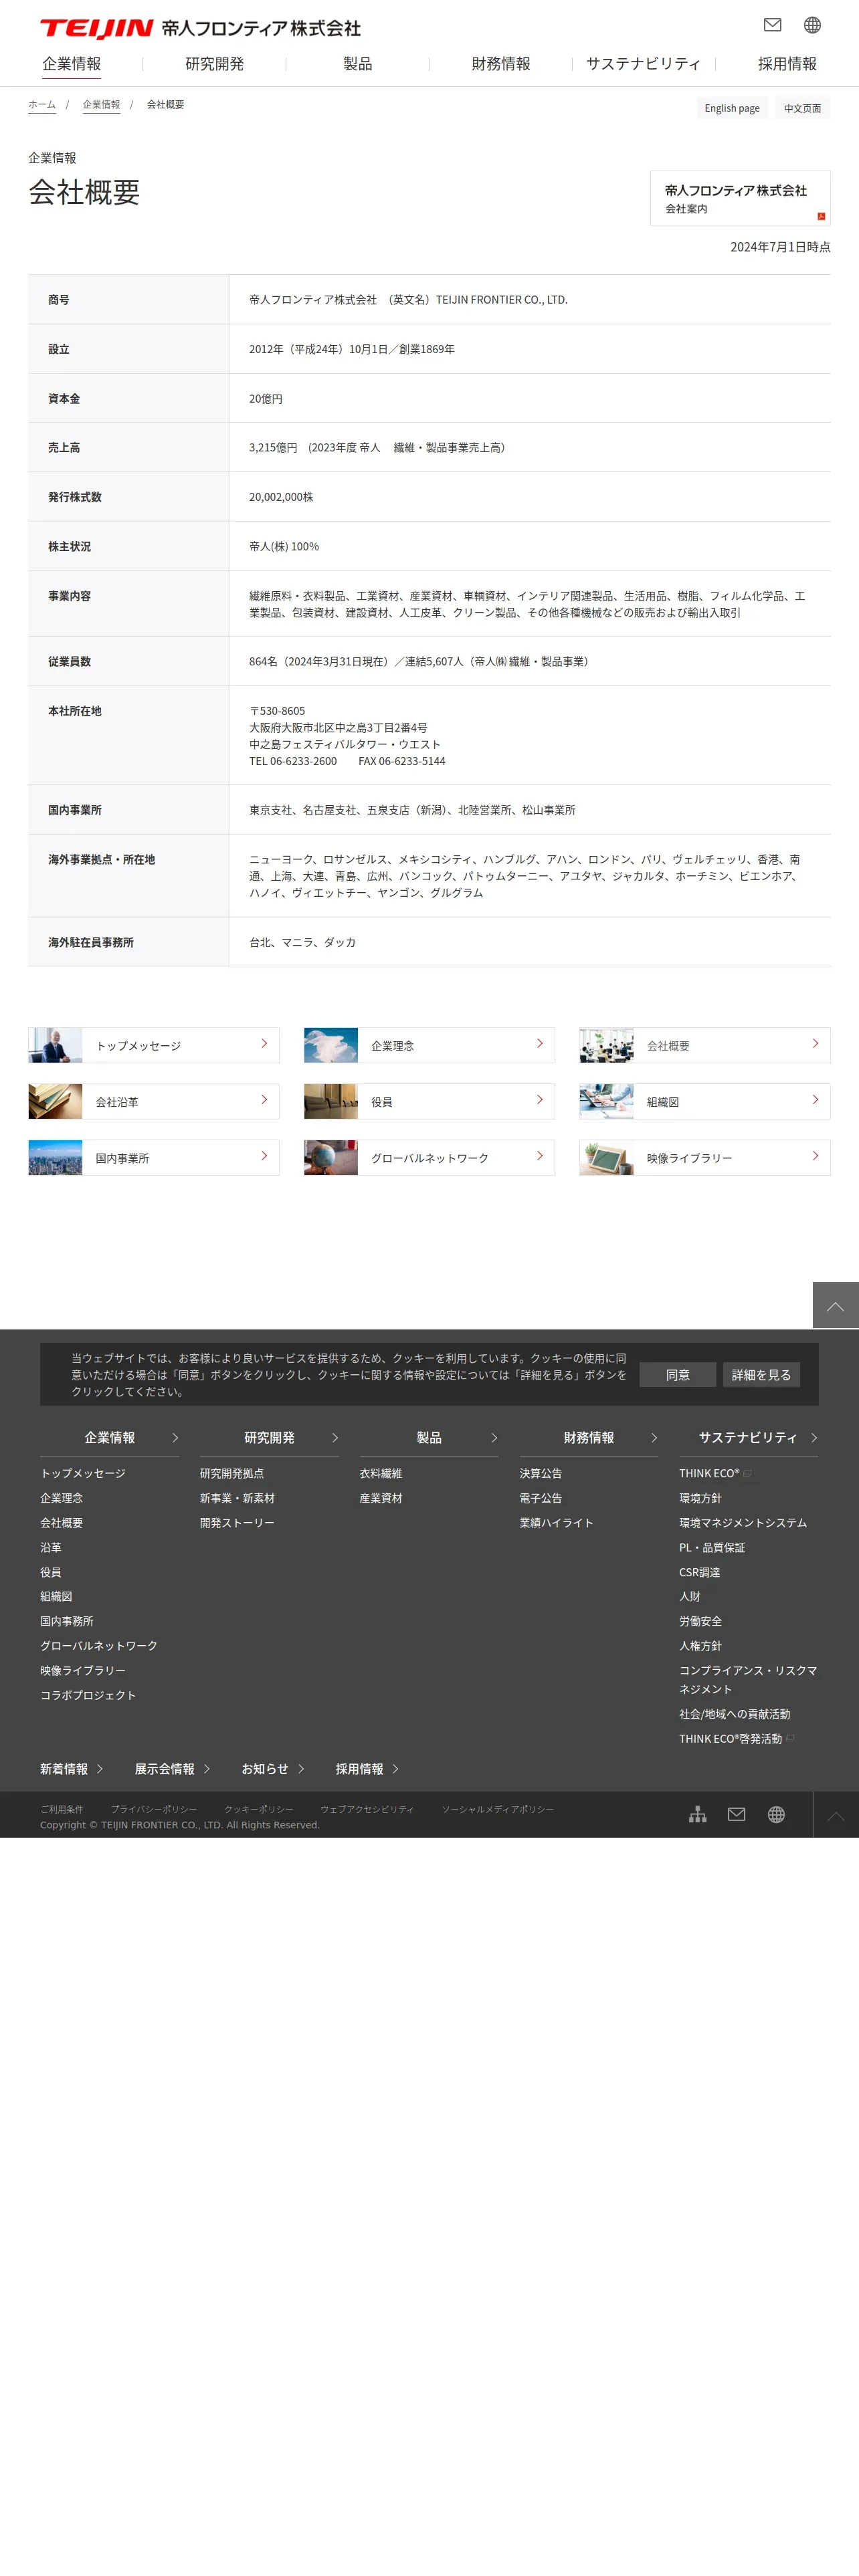Screen dimensions: 859x2576
Task: Click the chevron on the トップメッセージ card
Action: [264, 1044]
